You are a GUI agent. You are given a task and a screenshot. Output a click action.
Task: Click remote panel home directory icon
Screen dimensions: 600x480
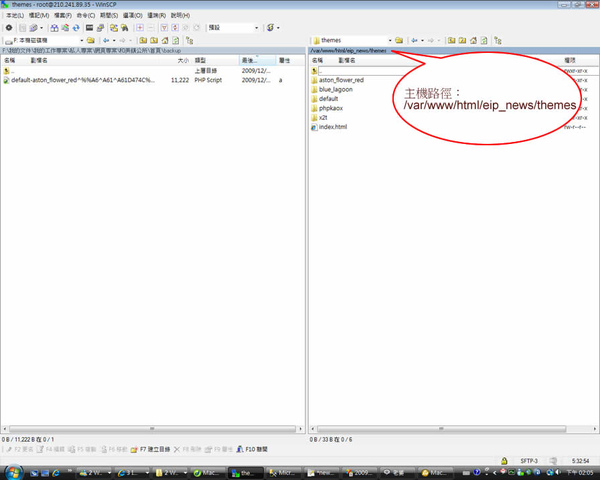(473, 40)
